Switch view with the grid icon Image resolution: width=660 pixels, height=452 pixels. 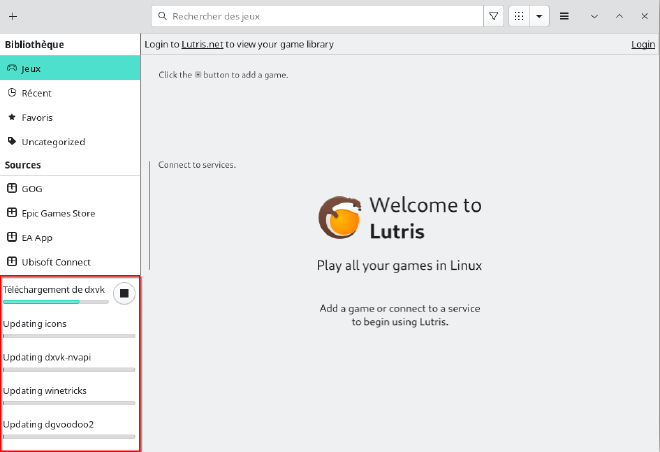coord(519,17)
